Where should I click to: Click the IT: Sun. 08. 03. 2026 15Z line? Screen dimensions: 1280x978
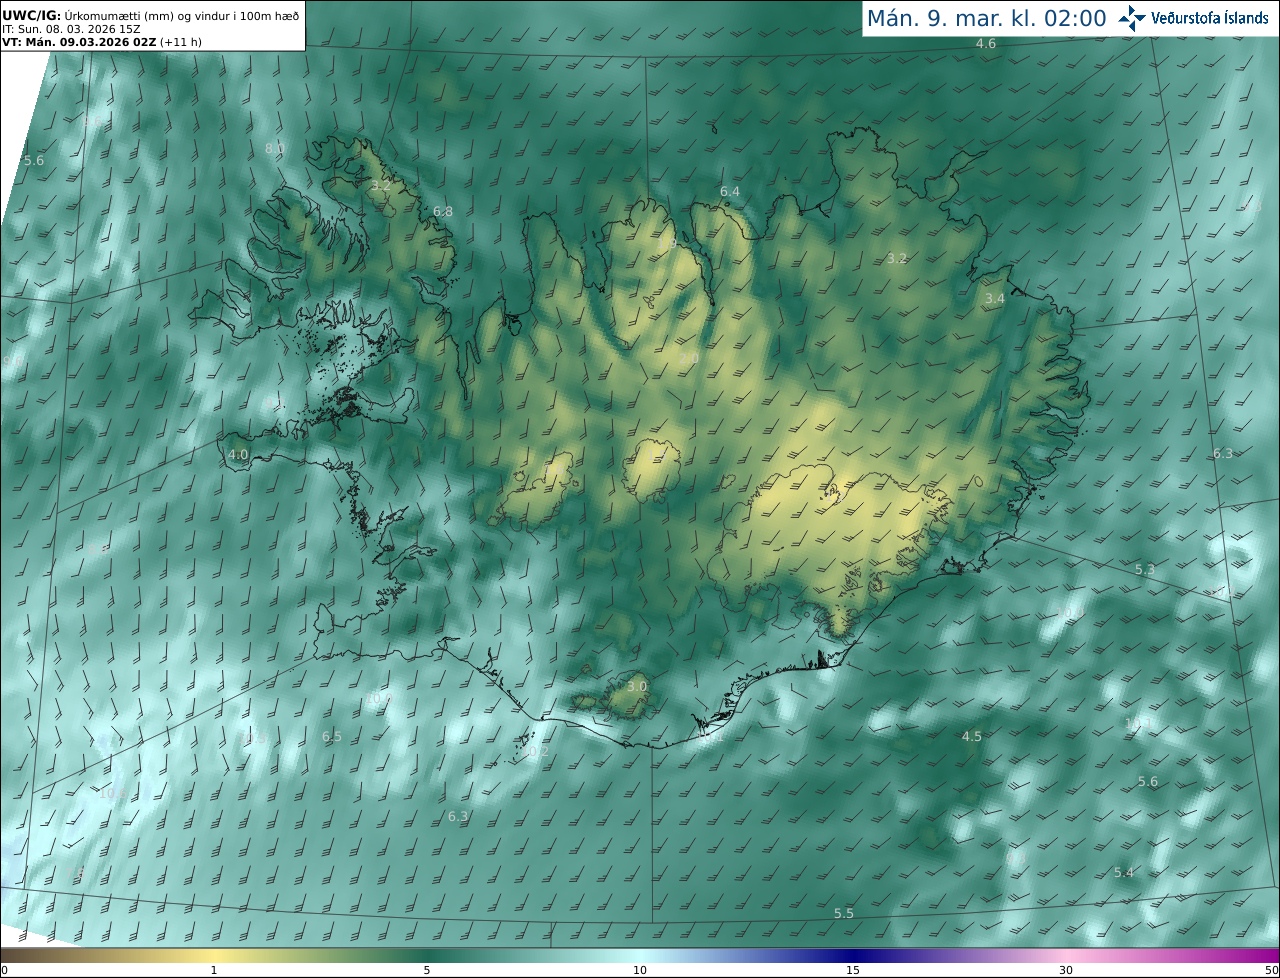[70, 29]
